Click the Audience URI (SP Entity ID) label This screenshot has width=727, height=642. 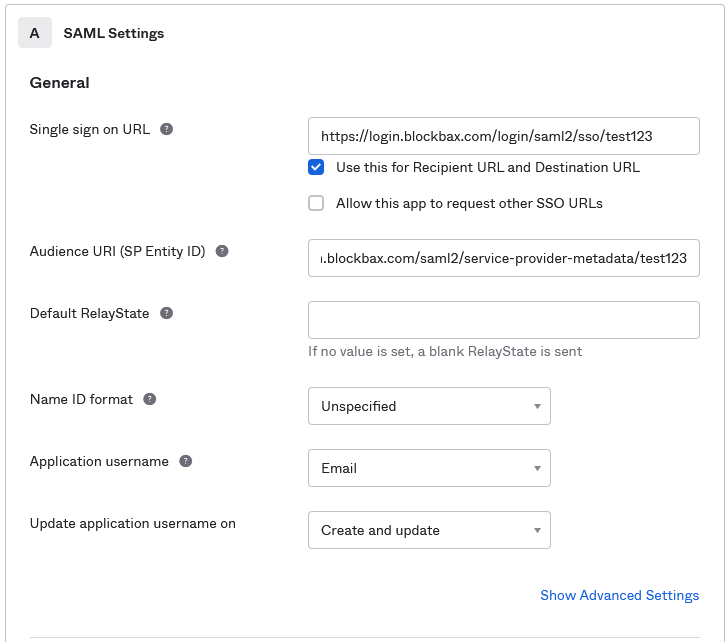(x=117, y=251)
